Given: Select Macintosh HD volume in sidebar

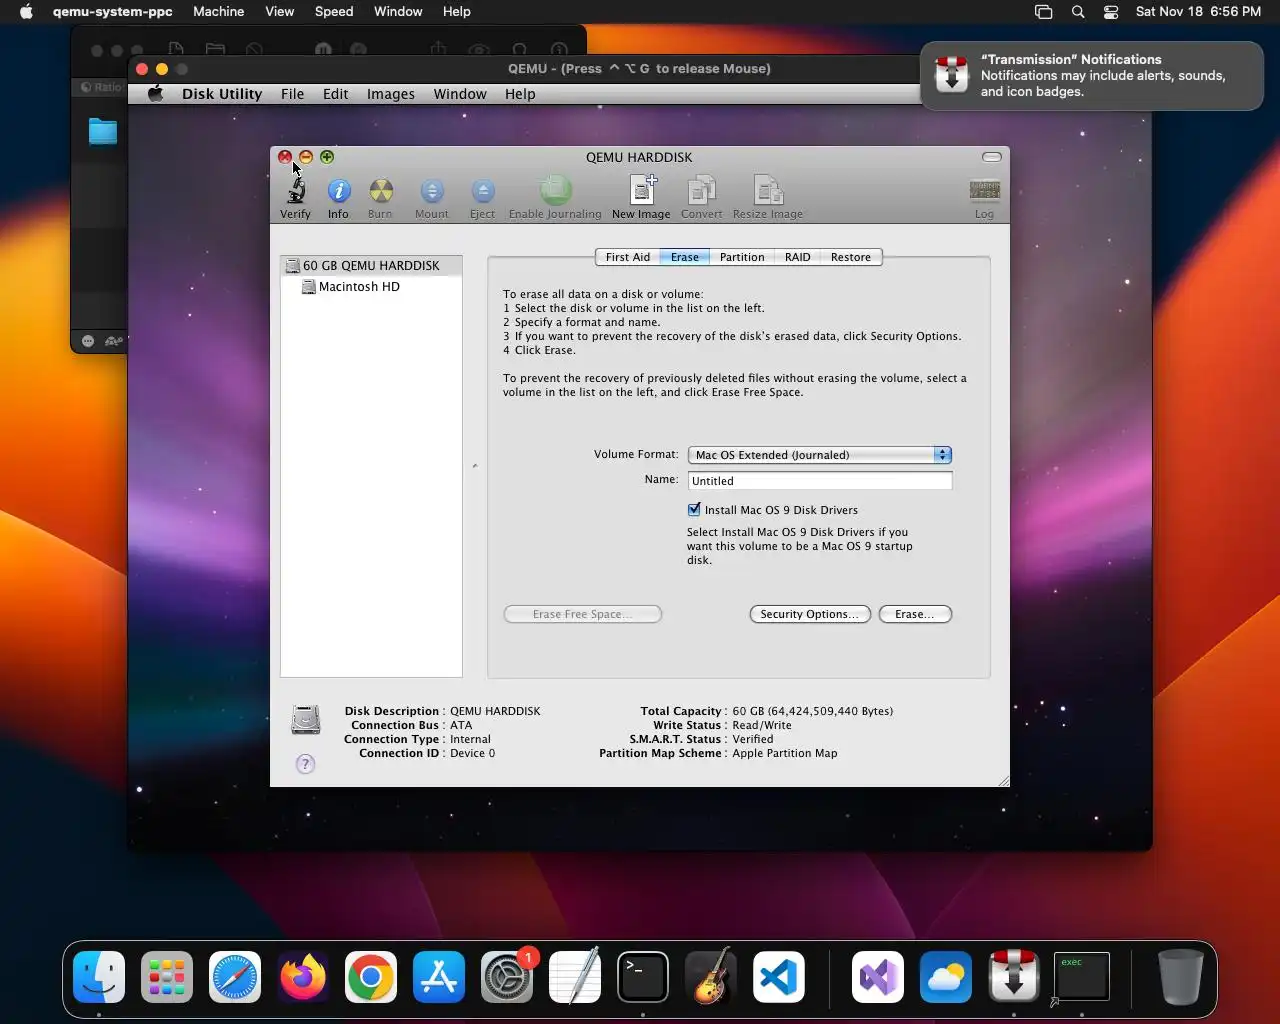Looking at the screenshot, I should [371, 286].
